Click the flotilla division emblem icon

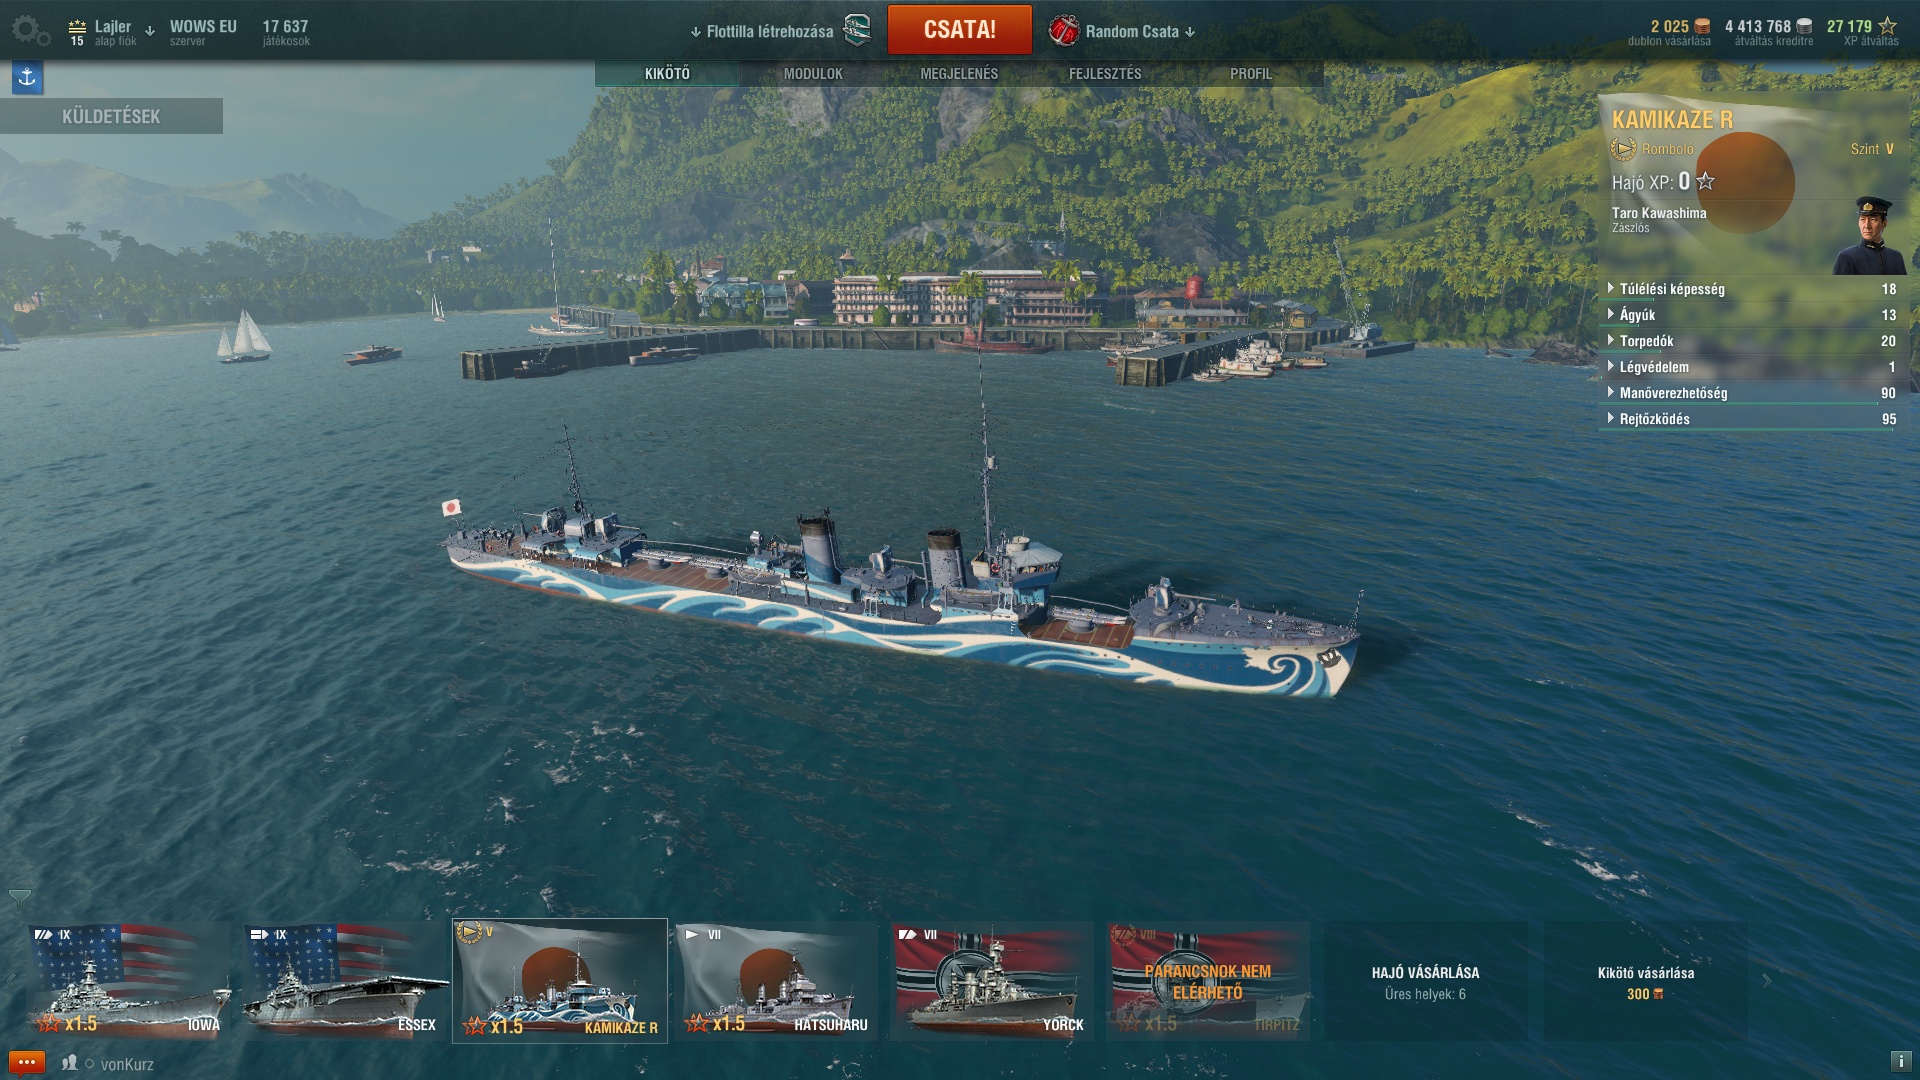pos(857,30)
